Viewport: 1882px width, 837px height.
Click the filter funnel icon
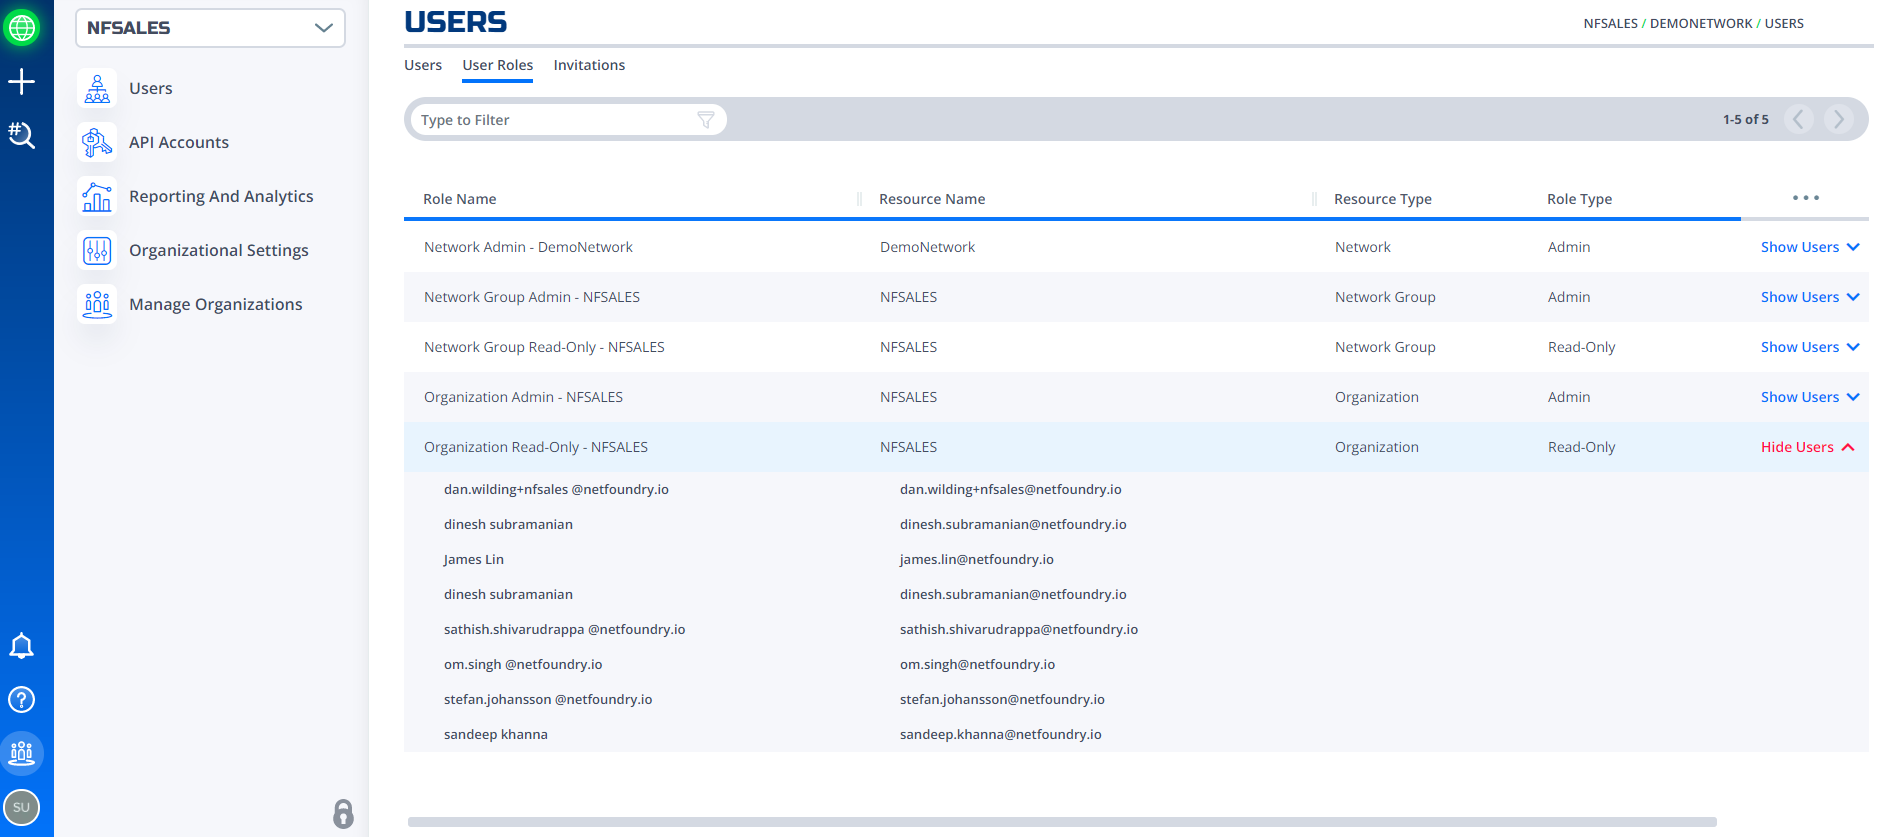[706, 120]
